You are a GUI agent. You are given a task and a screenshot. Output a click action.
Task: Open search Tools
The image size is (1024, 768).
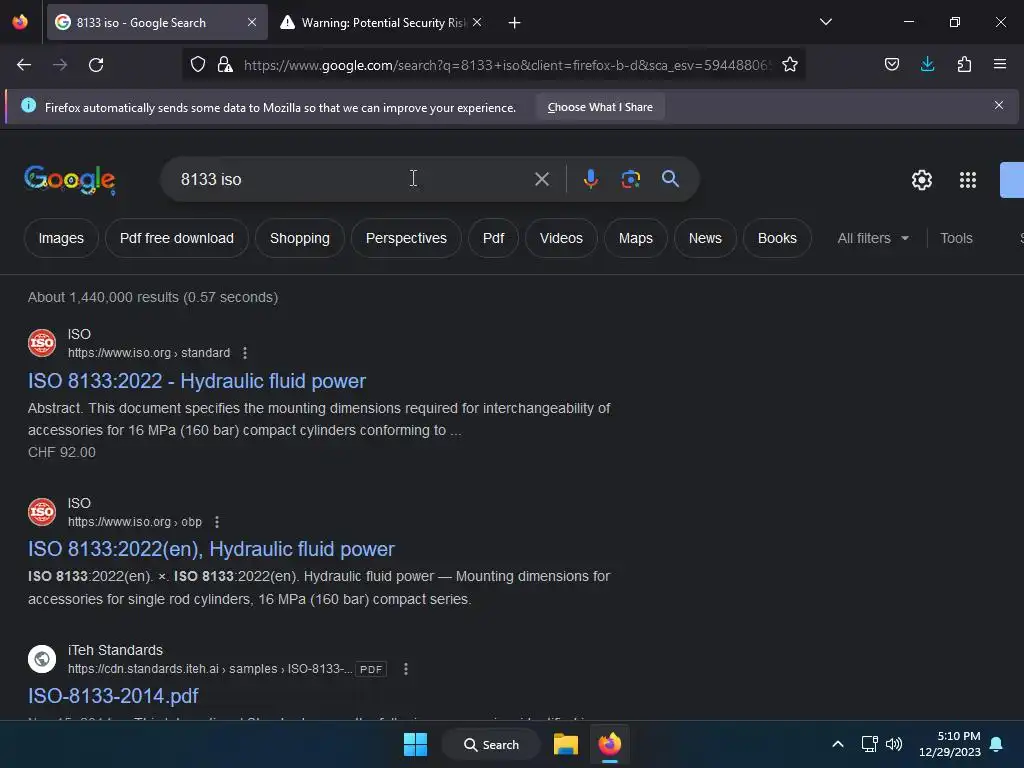[956, 238]
